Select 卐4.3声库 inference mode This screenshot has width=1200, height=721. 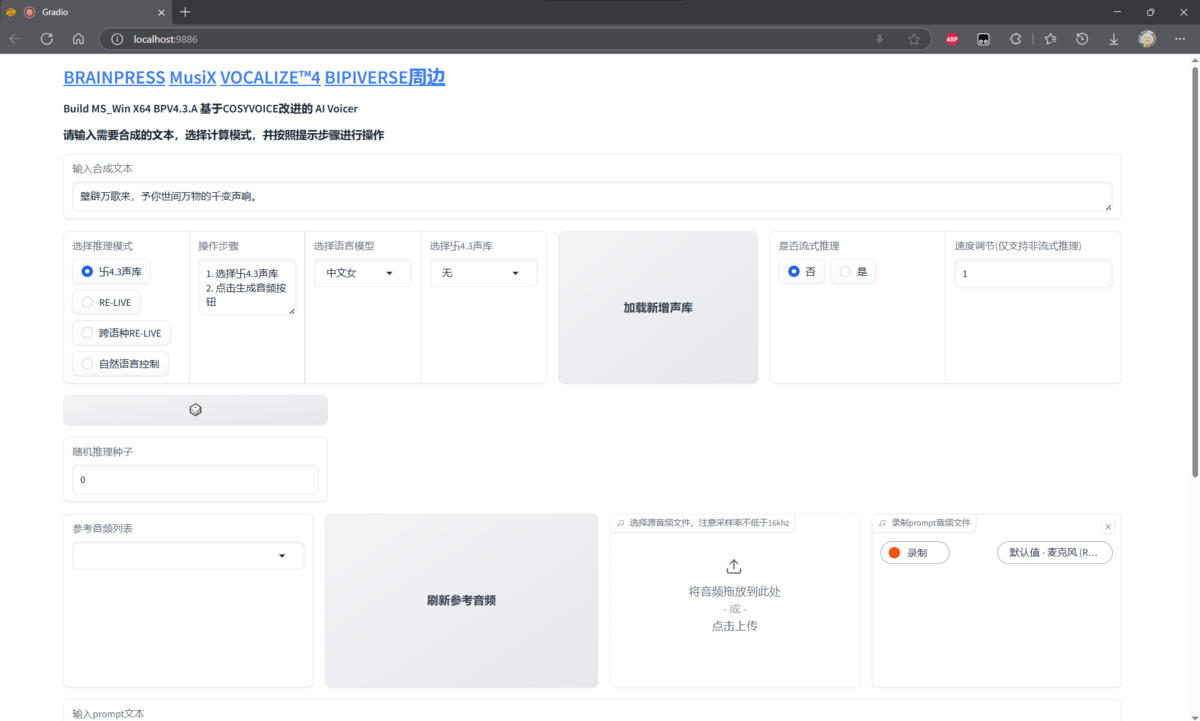[111, 272]
